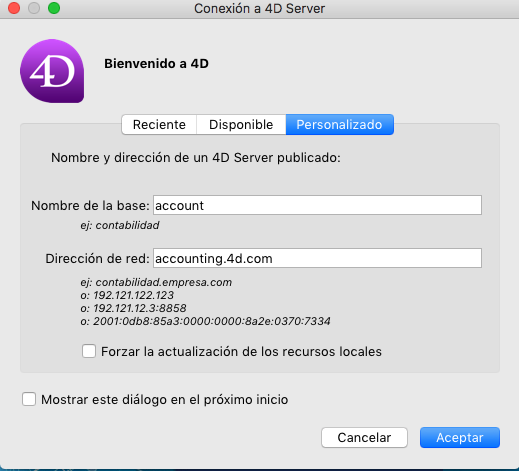Select the Personalizado tab
The height and width of the screenshot is (471, 519).
(339, 124)
